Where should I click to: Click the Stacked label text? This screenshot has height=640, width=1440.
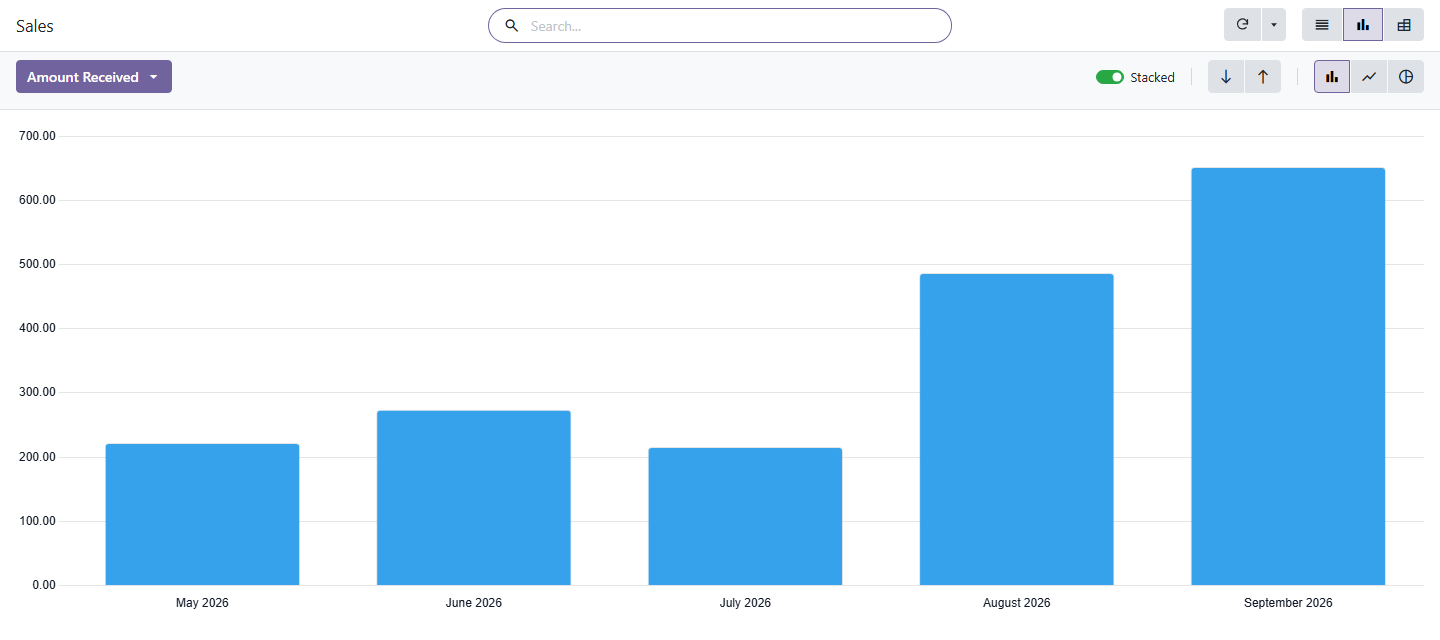1152,77
